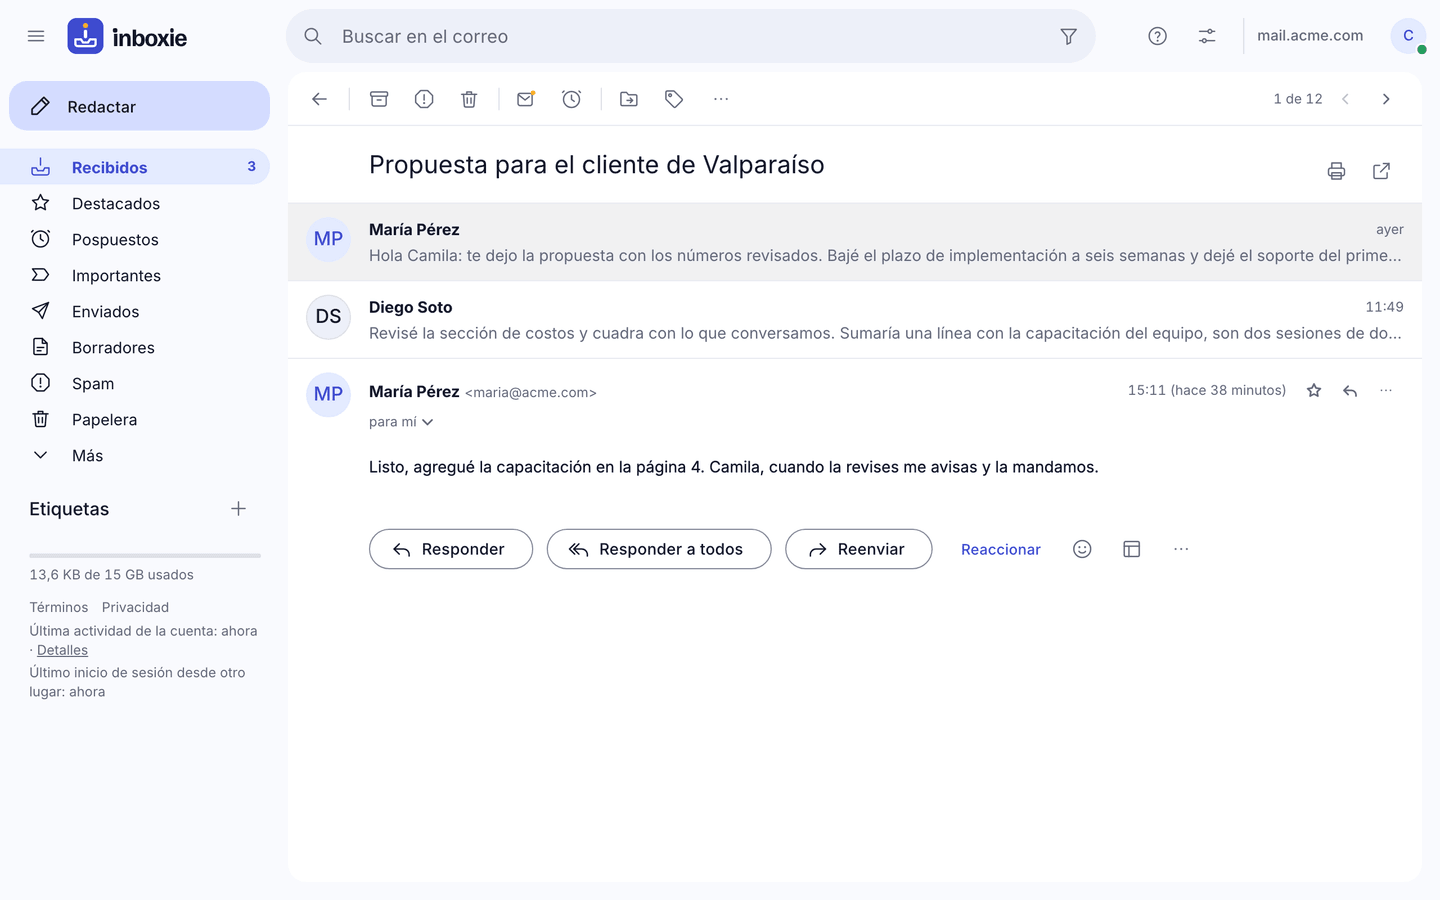This screenshot has width=1440, height=900.
Task: Star María Pérez's latest message
Action: click(1314, 391)
